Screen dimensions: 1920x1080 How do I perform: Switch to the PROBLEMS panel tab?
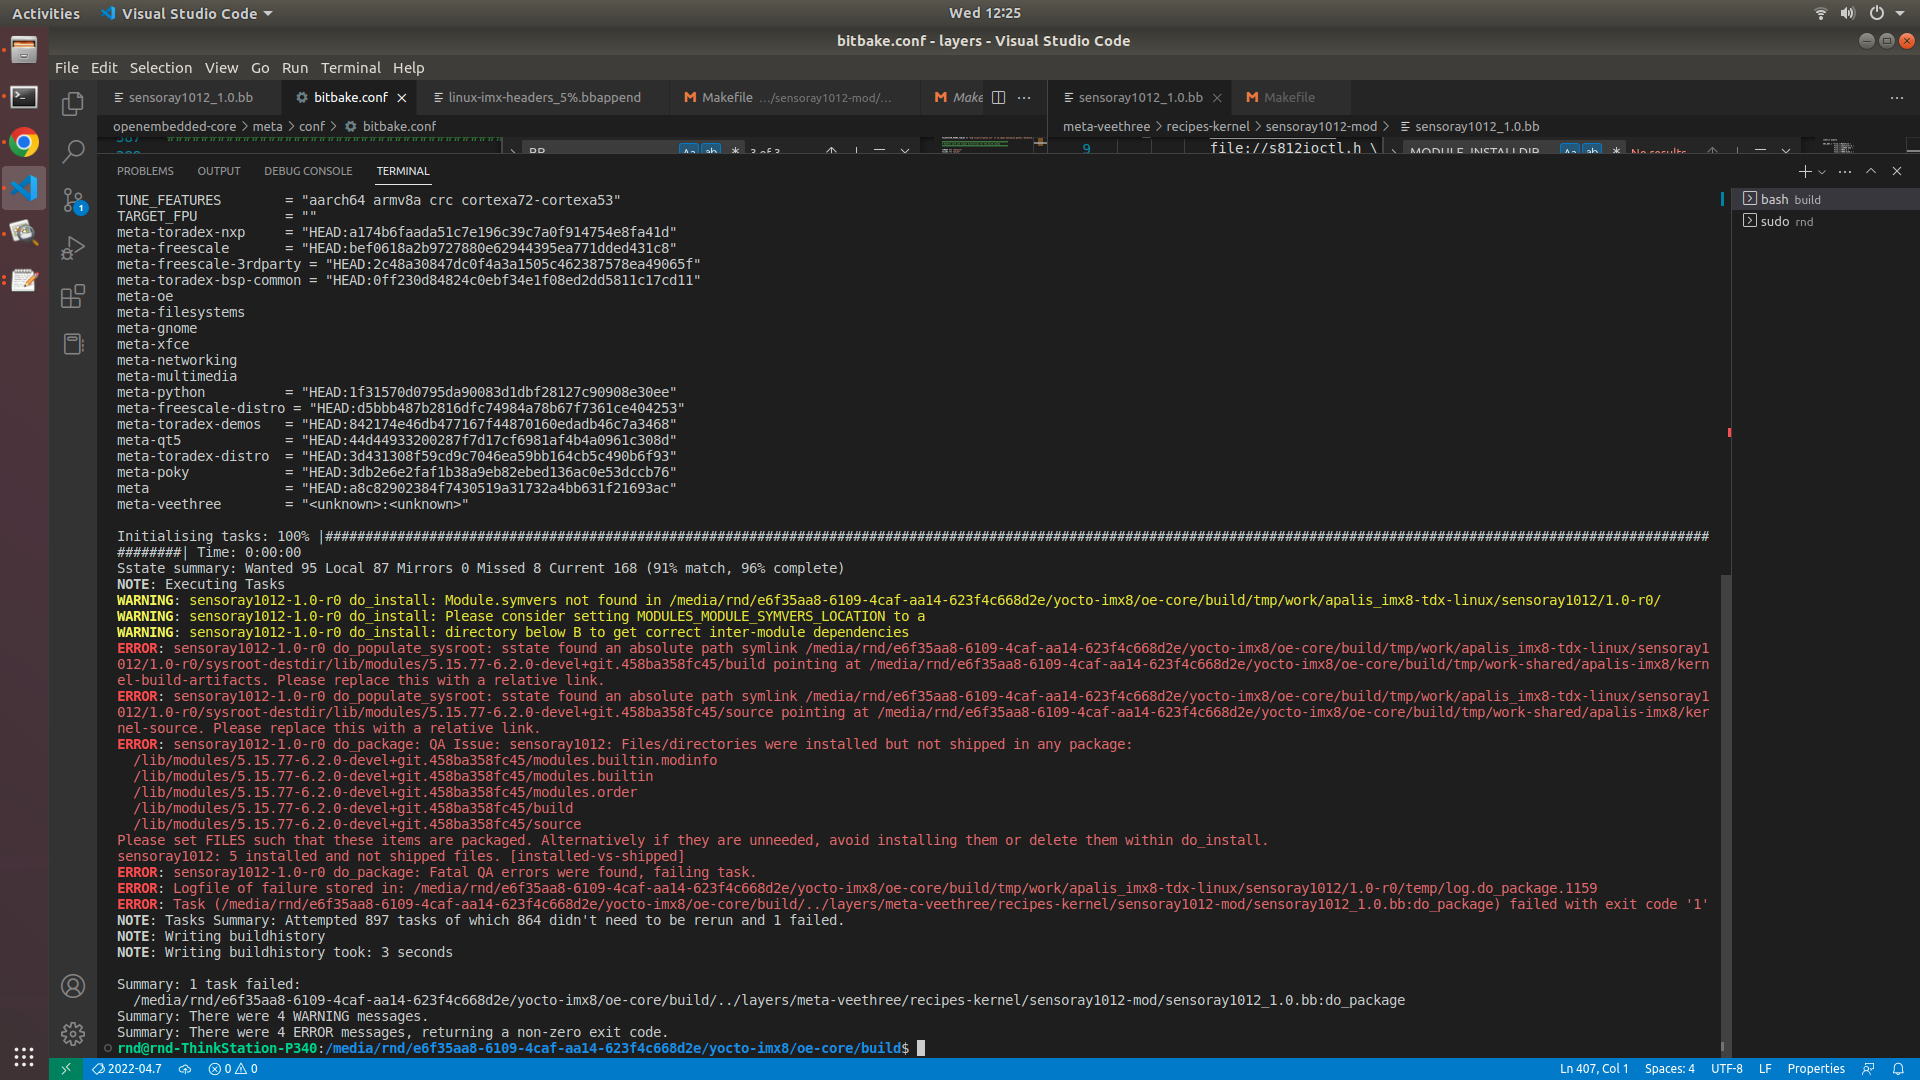point(145,171)
